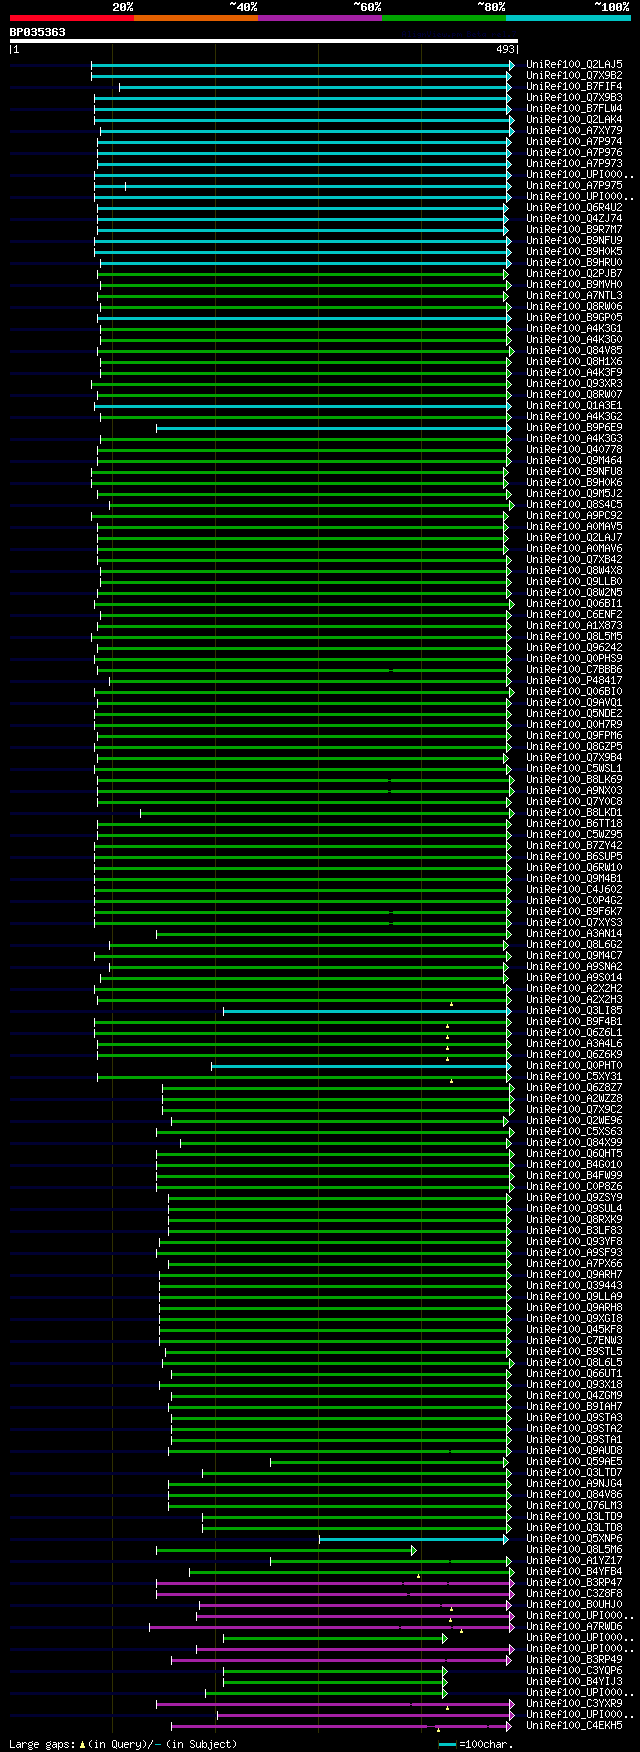Select label UniRef100_A2WZZ8
The image size is (640, 1752).
574,1098
